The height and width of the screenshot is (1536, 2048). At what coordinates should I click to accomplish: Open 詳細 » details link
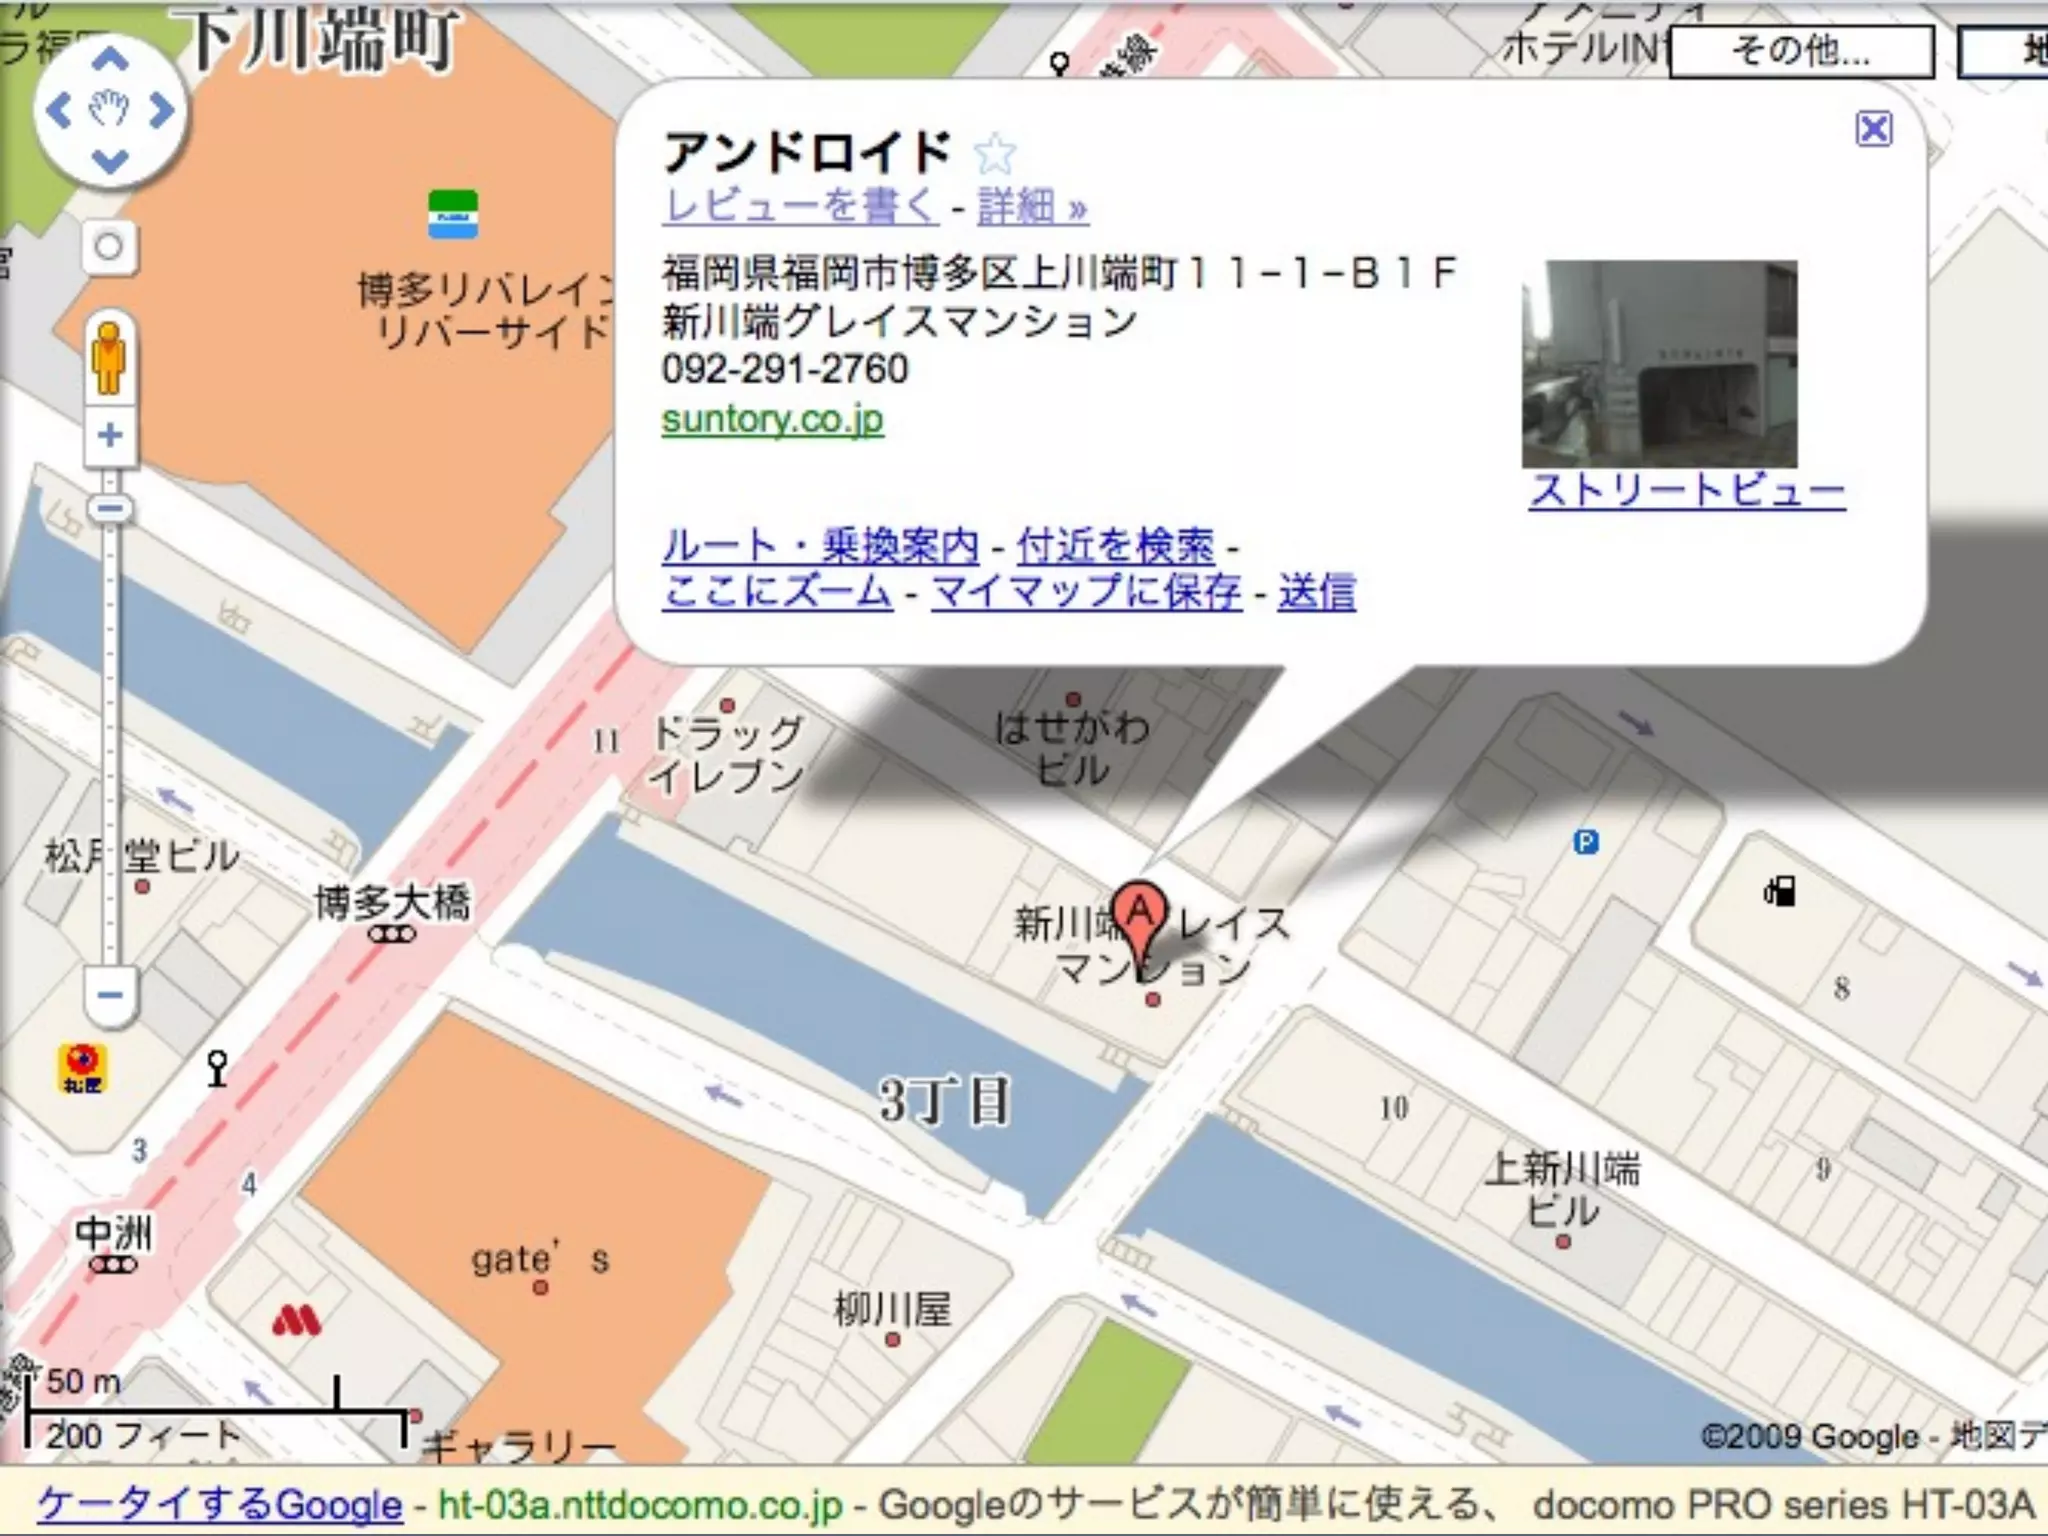coord(1032,207)
